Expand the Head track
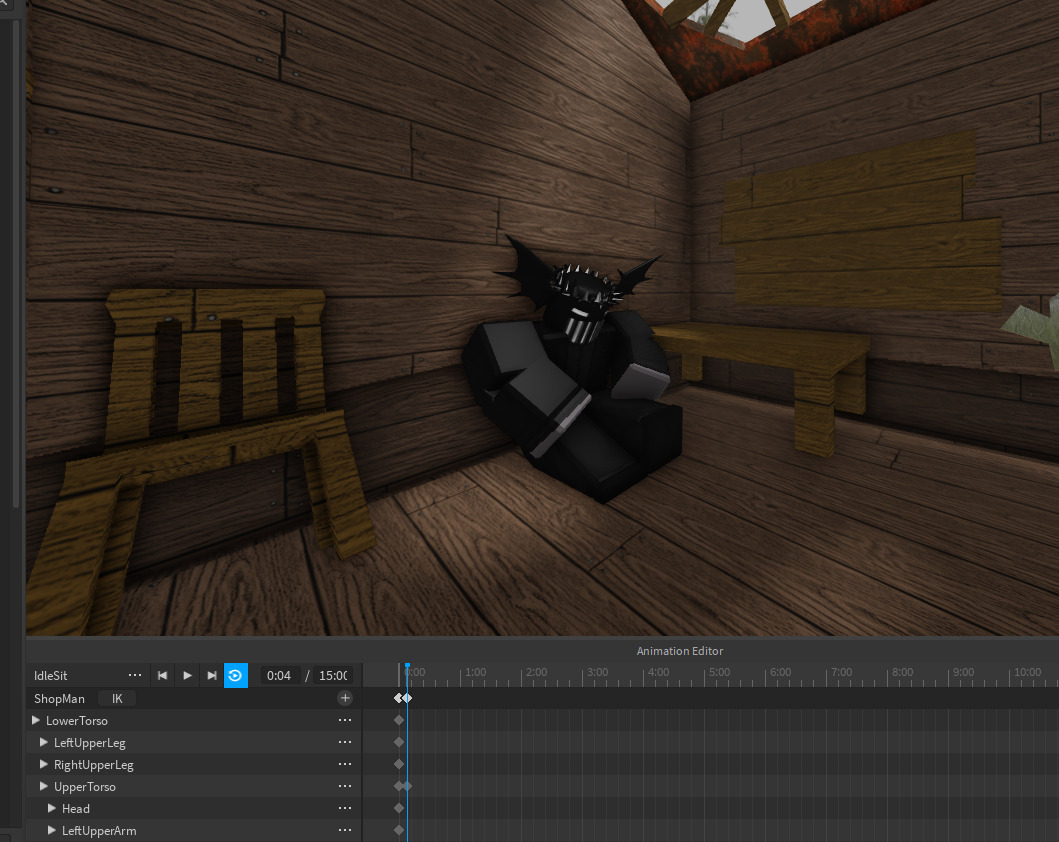 52,809
